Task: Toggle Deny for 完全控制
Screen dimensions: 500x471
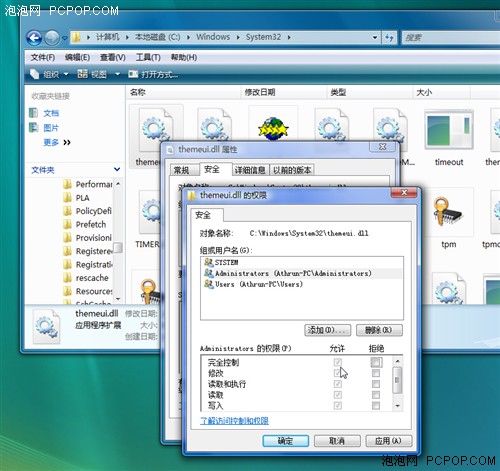Action: 376,362
